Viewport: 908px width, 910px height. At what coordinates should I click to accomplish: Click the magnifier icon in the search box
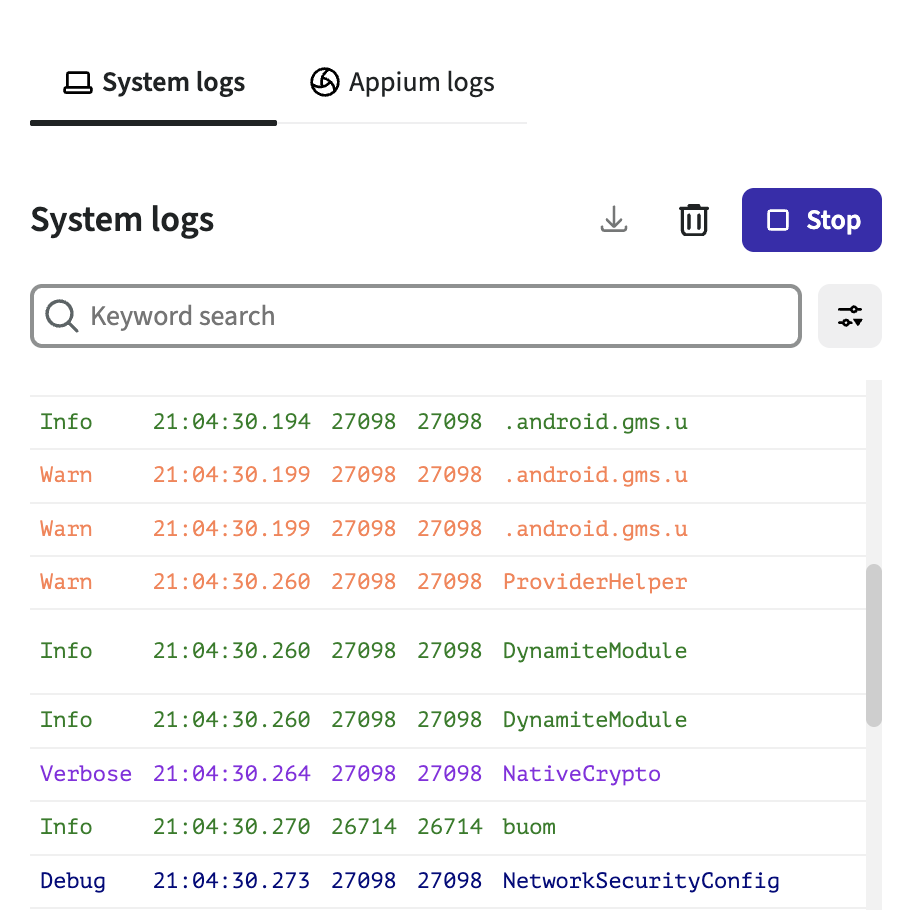(x=62, y=316)
